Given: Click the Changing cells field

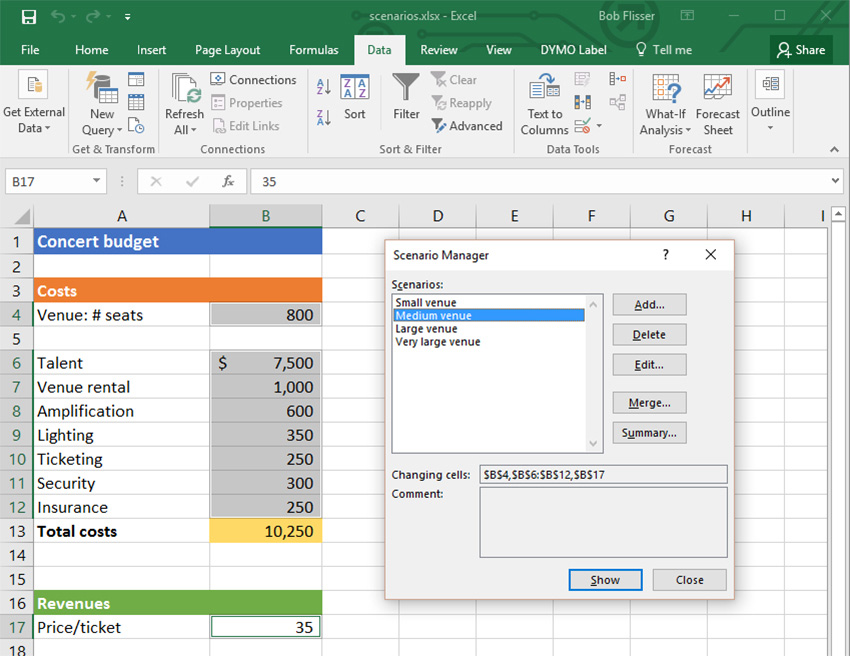Looking at the screenshot, I should (x=603, y=475).
